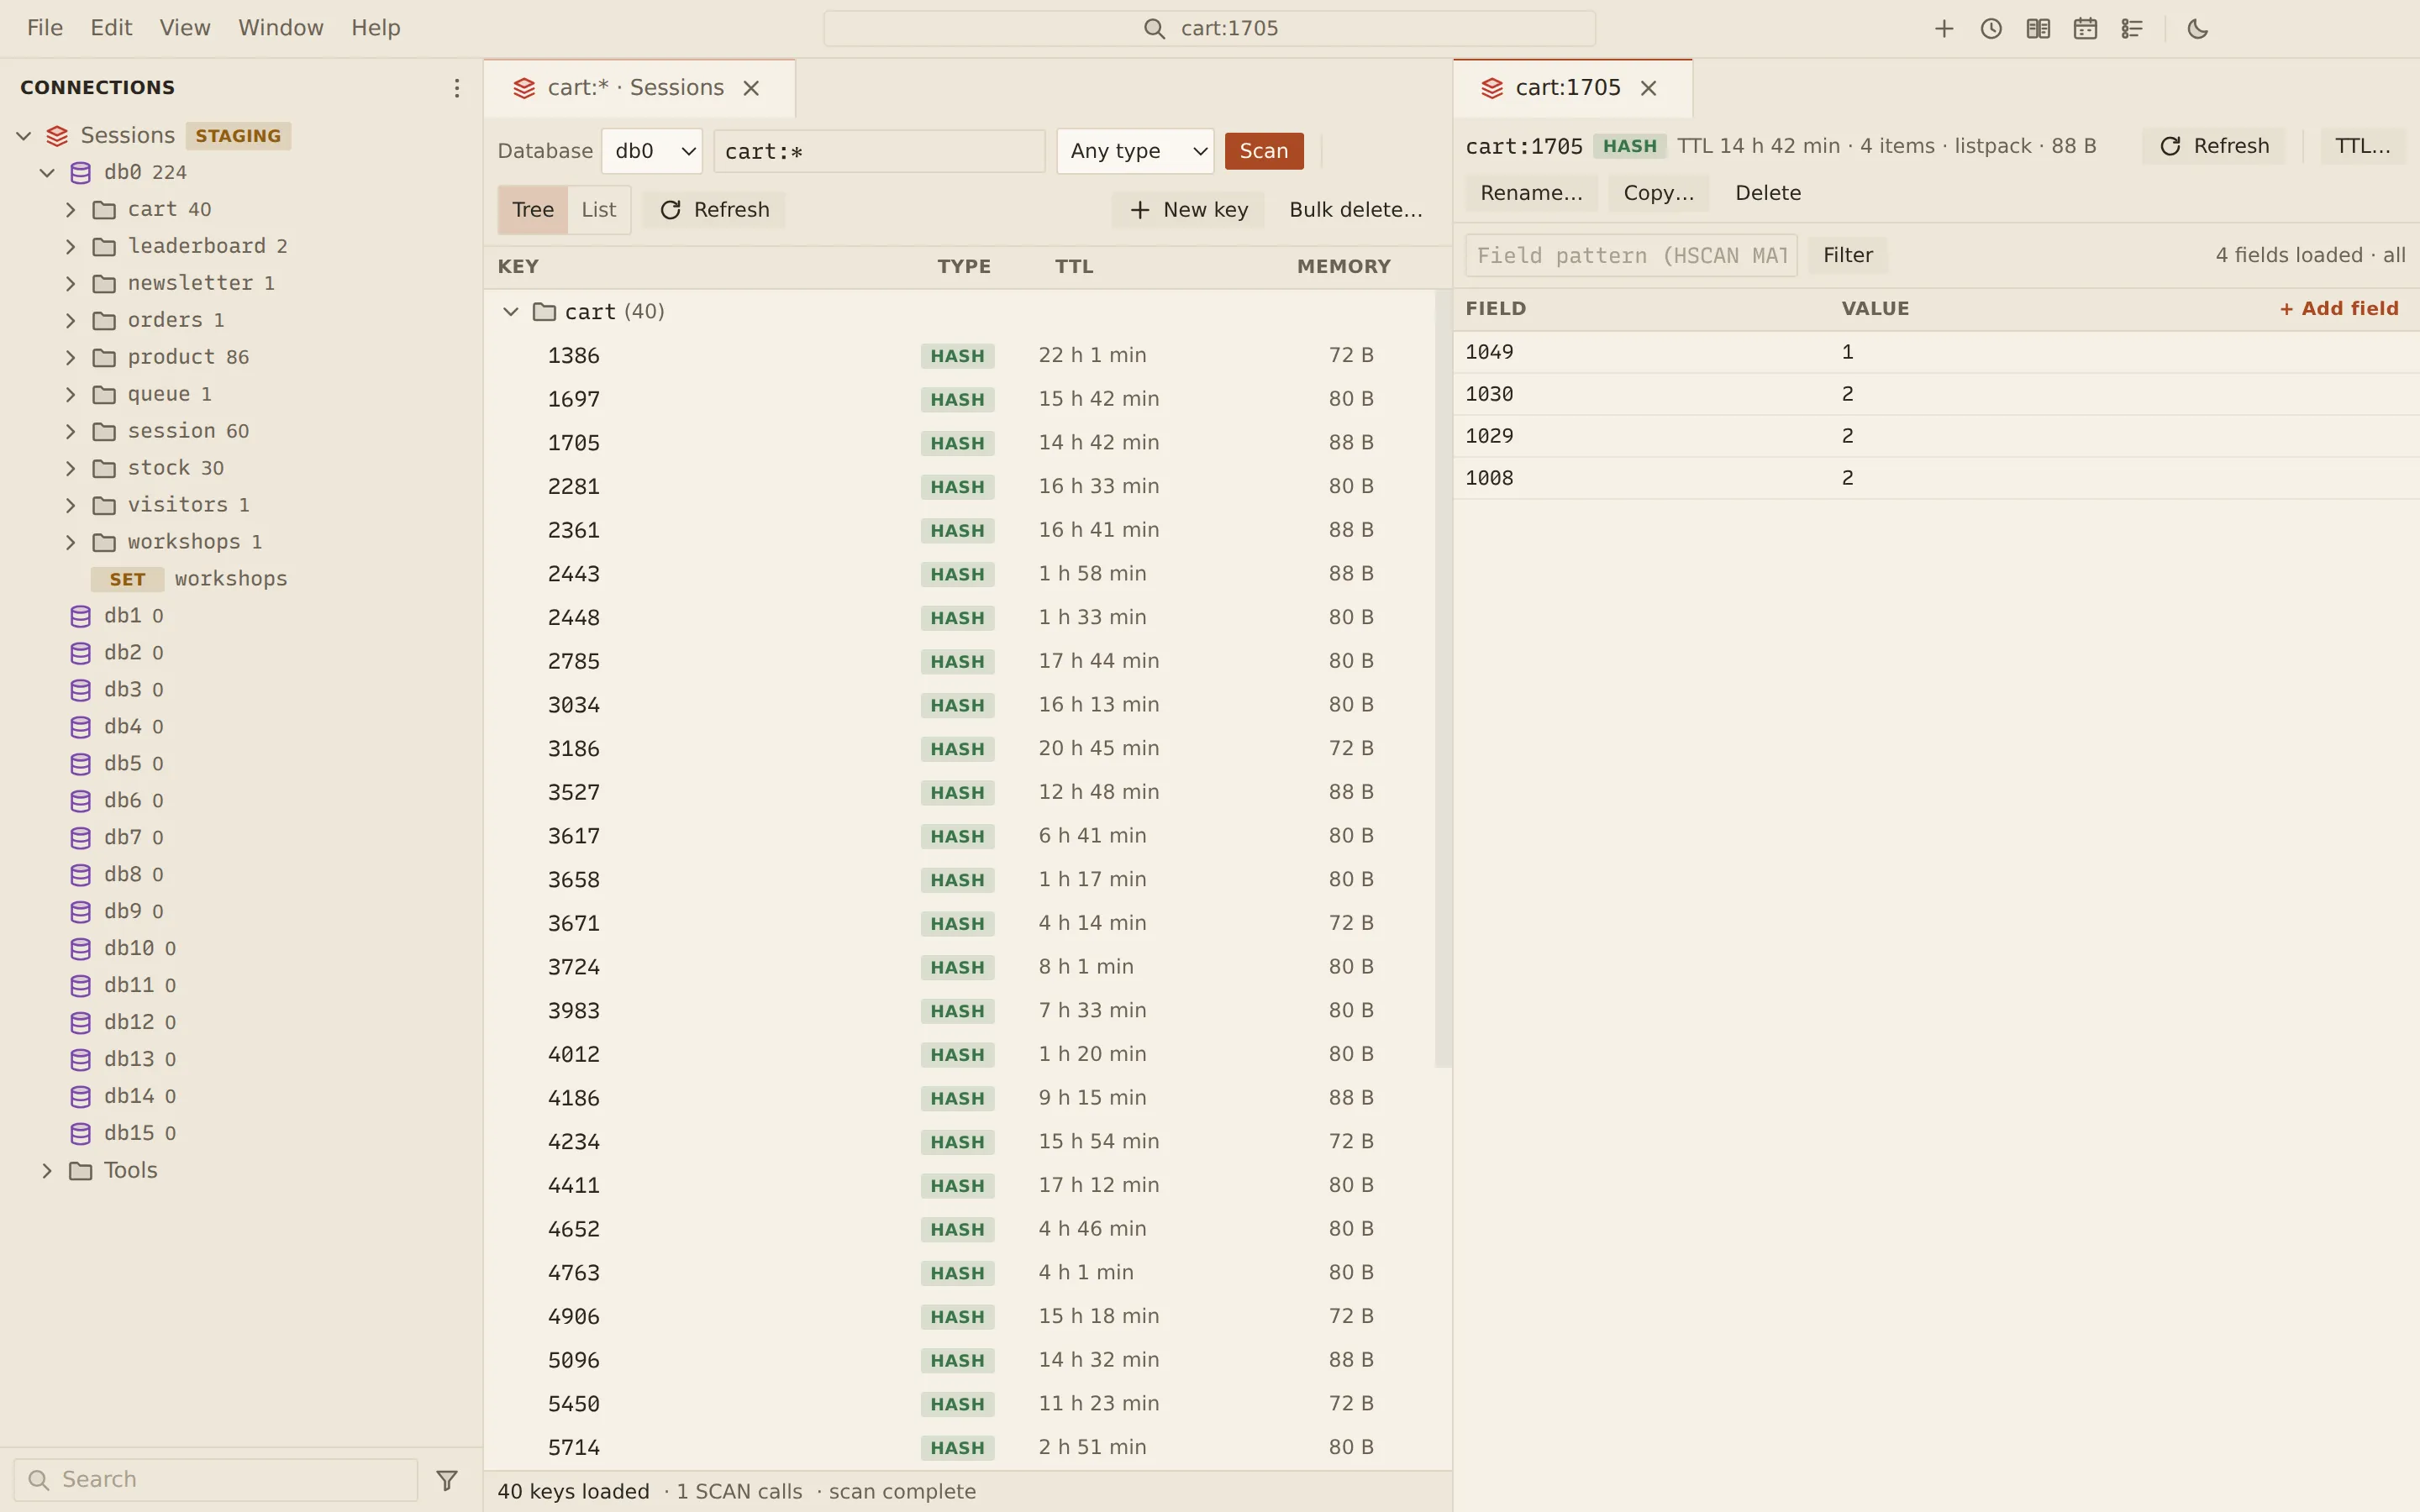Open the history clock icon

(x=1991, y=29)
